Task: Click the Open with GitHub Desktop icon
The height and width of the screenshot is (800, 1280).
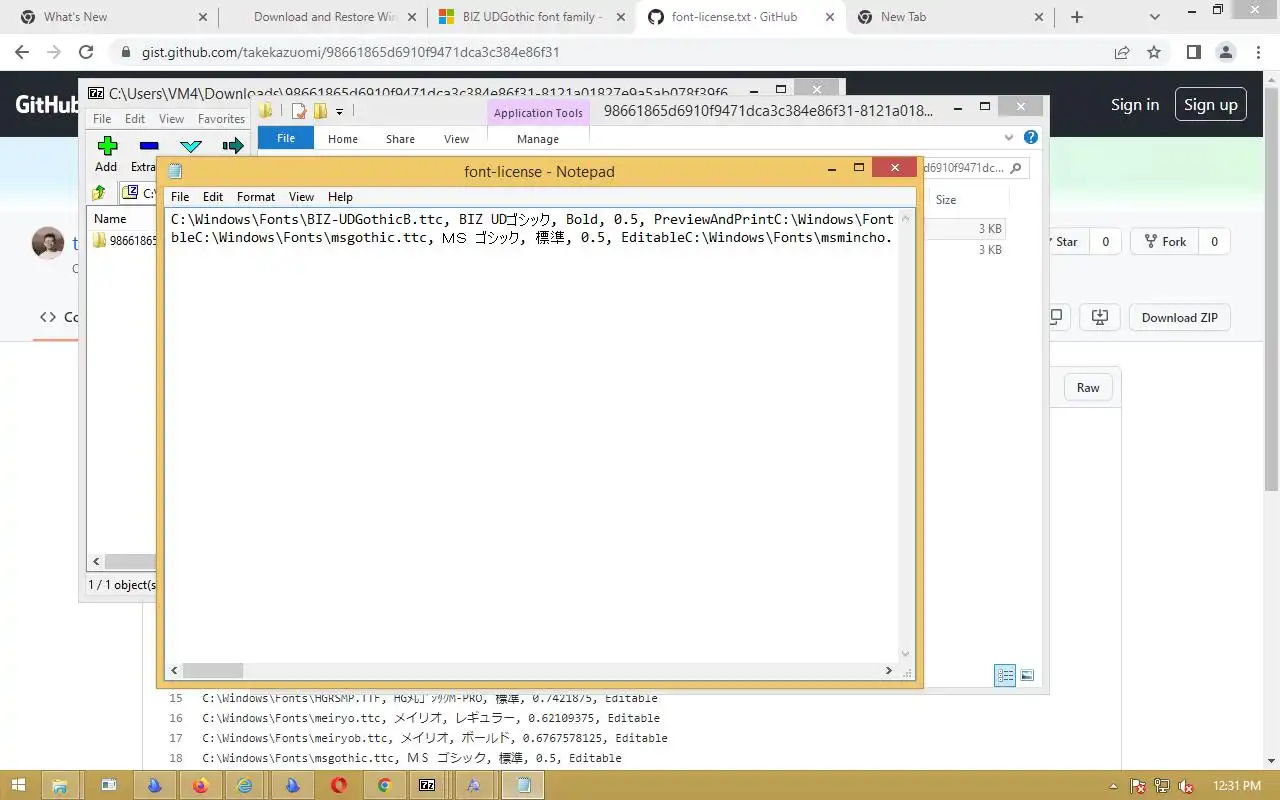Action: click(1100, 317)
